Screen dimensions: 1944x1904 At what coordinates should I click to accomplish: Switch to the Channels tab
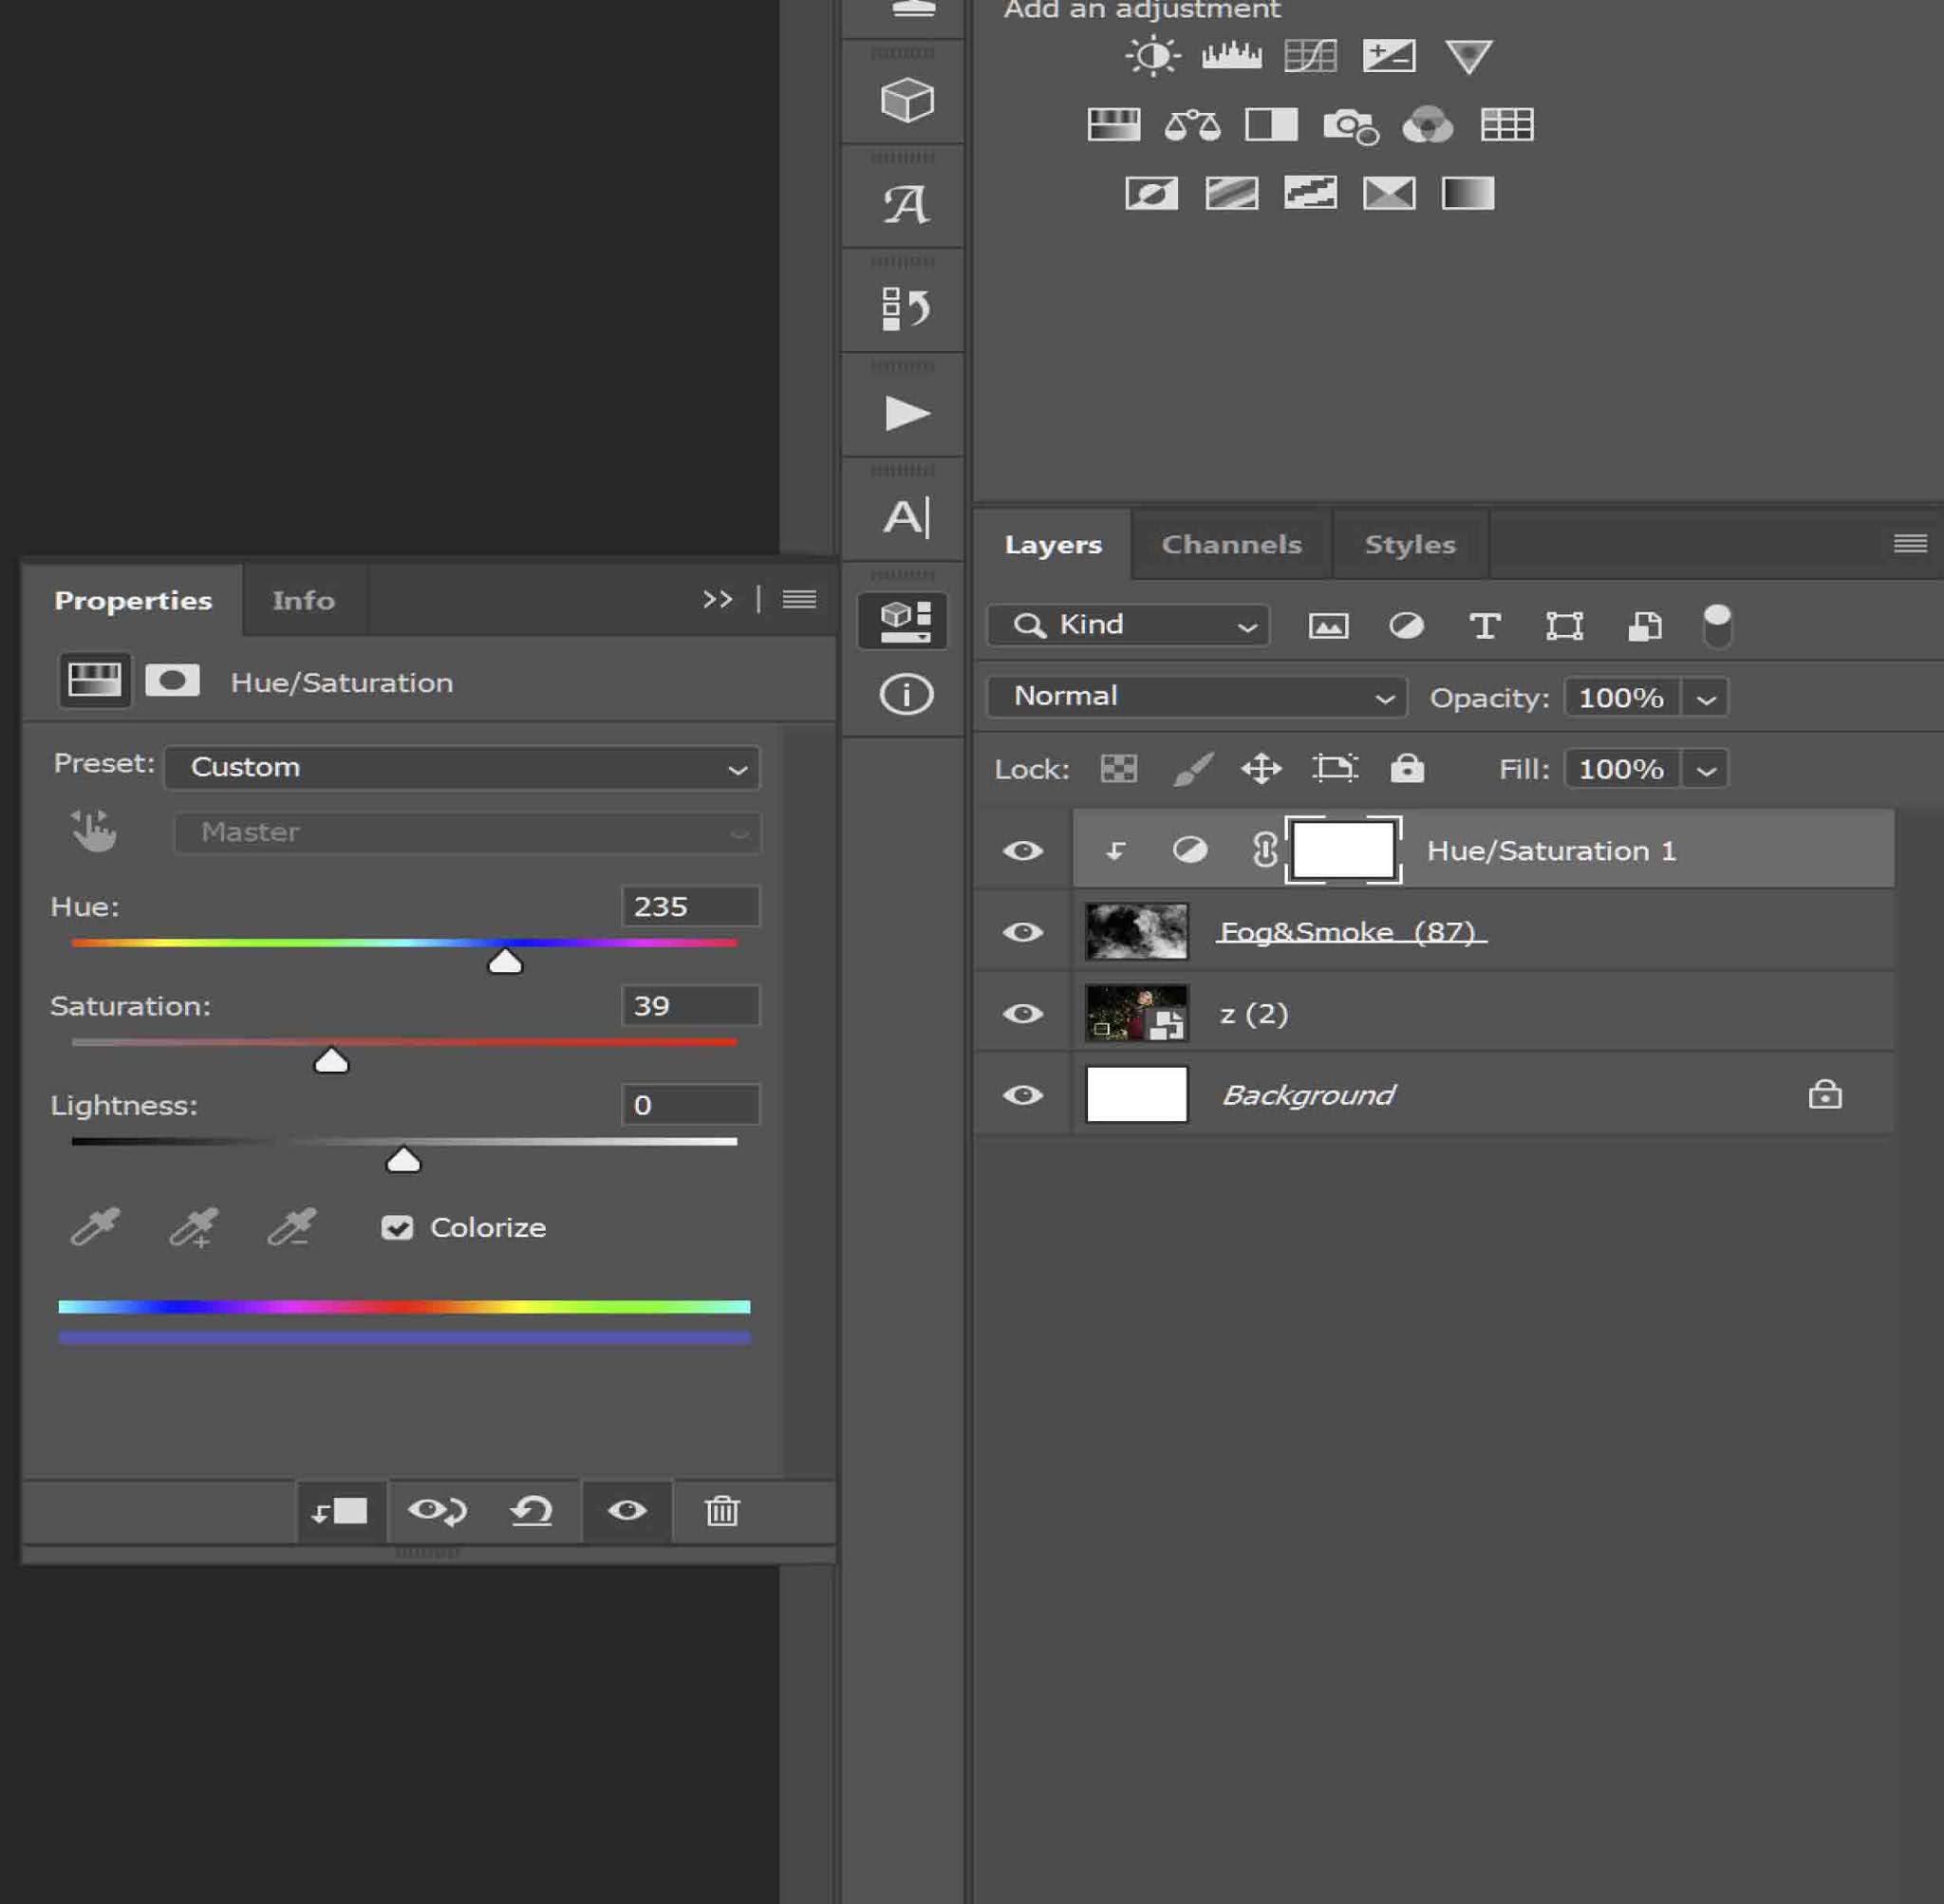coord(1231,544)
